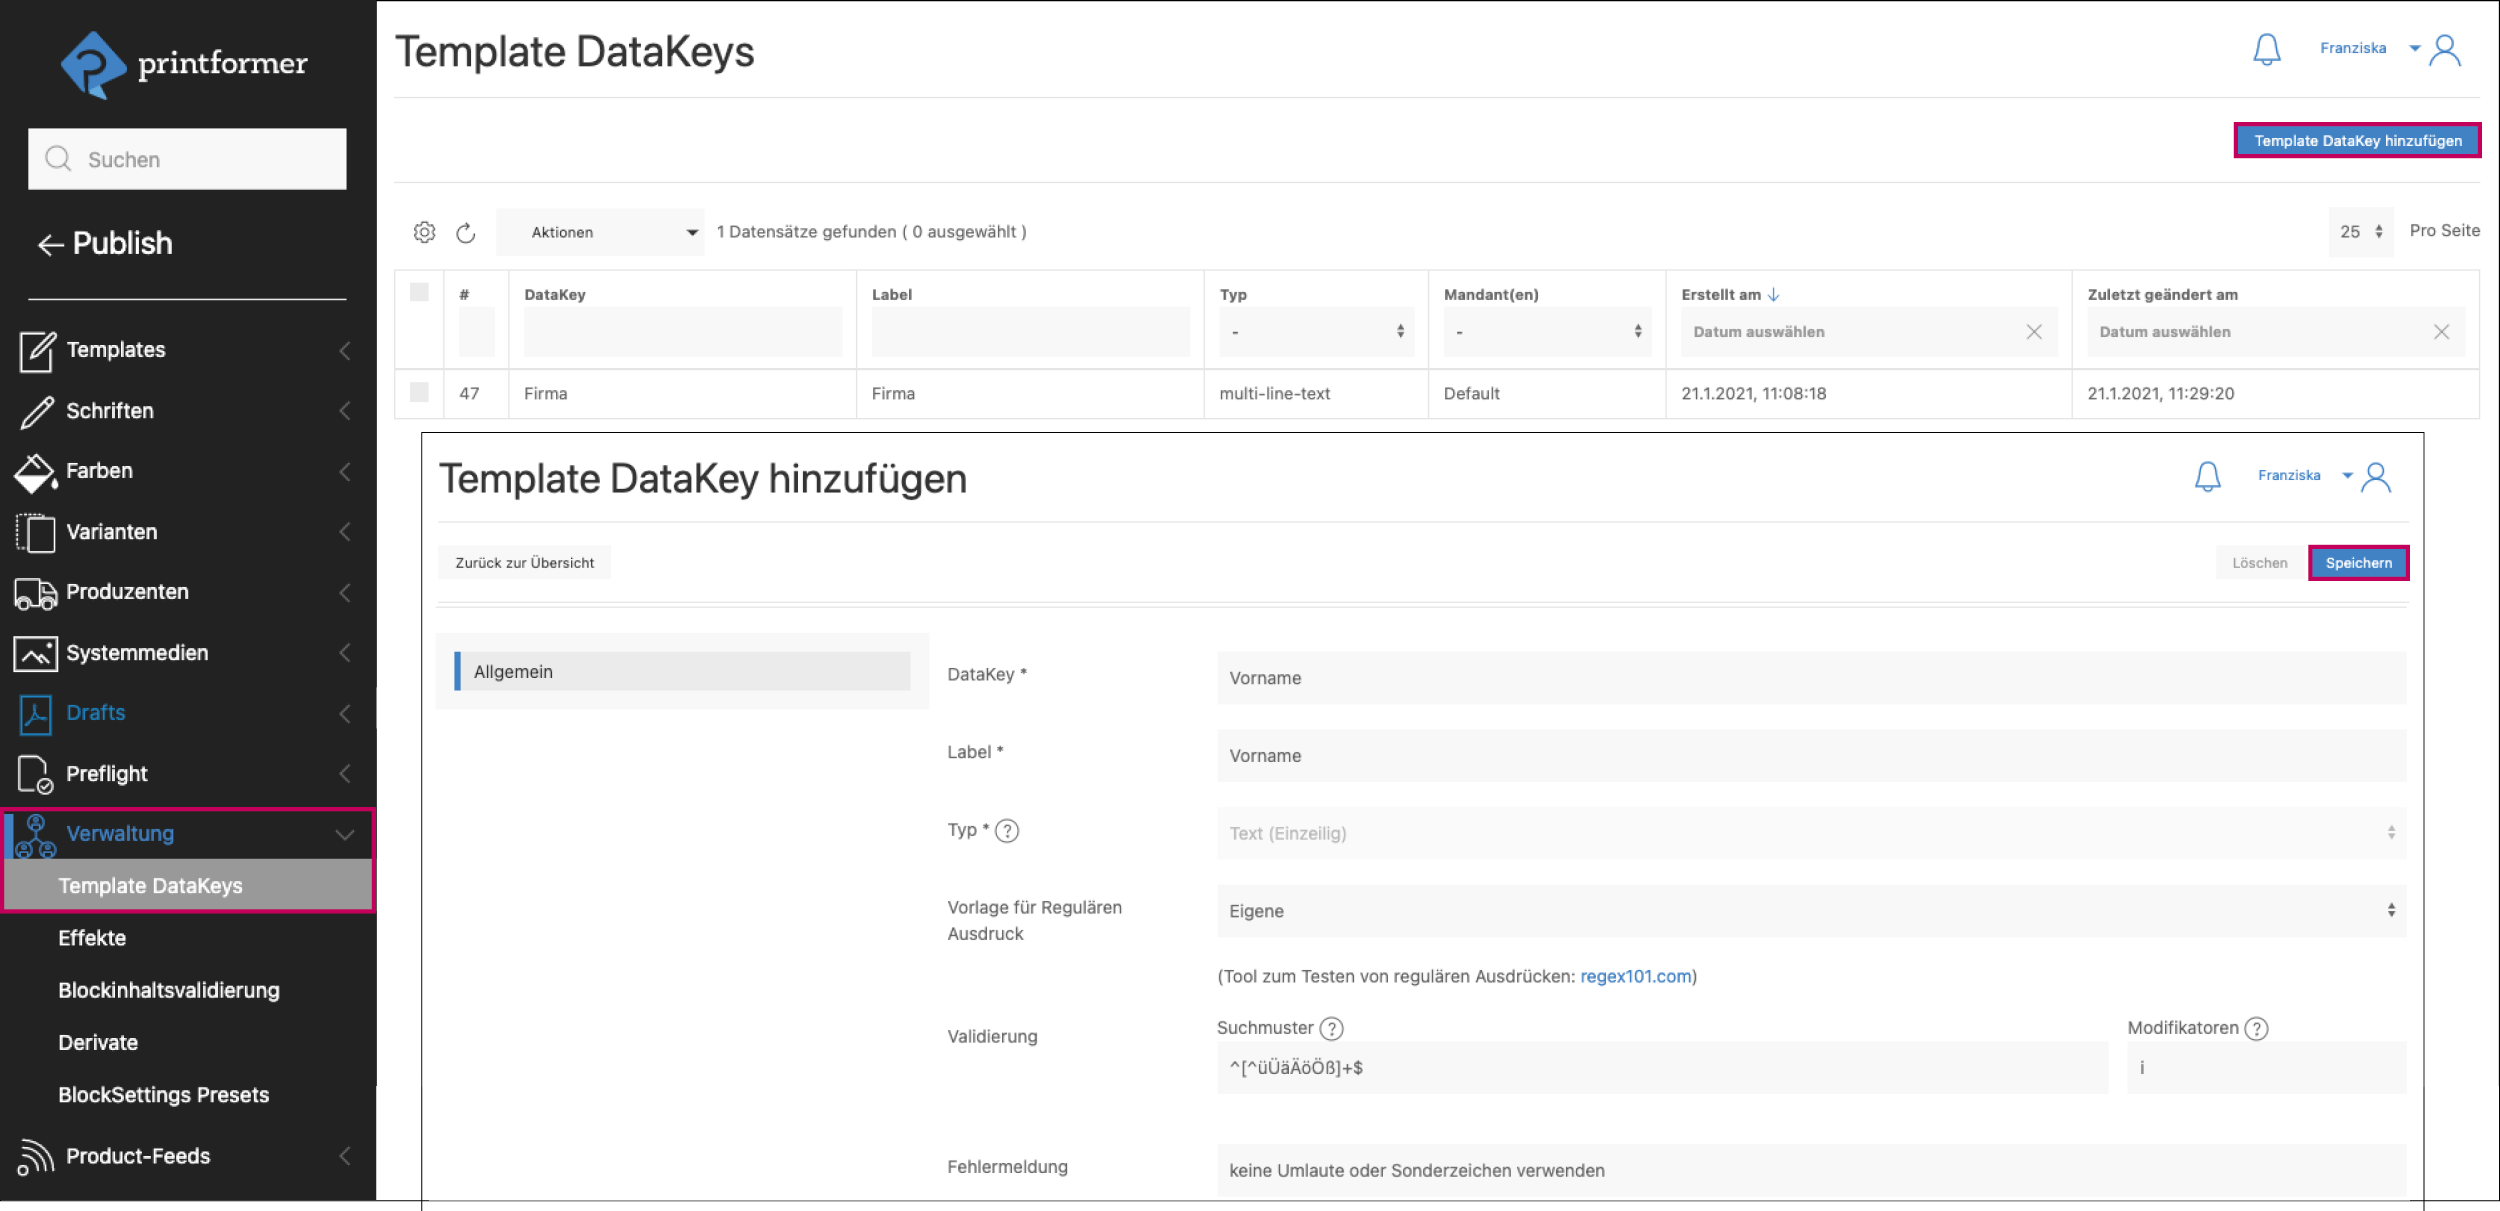Screen dimensions: 2500x1211
Task: Click the table settings gear icon
Action: pos(424,232)
